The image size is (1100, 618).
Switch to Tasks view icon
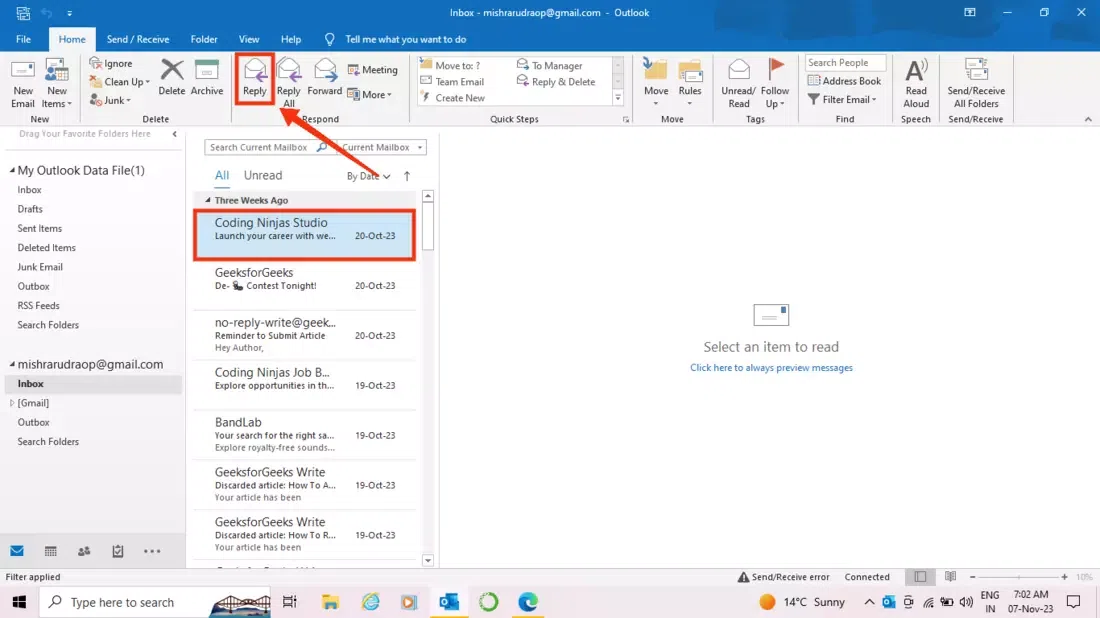click(118, 551)
